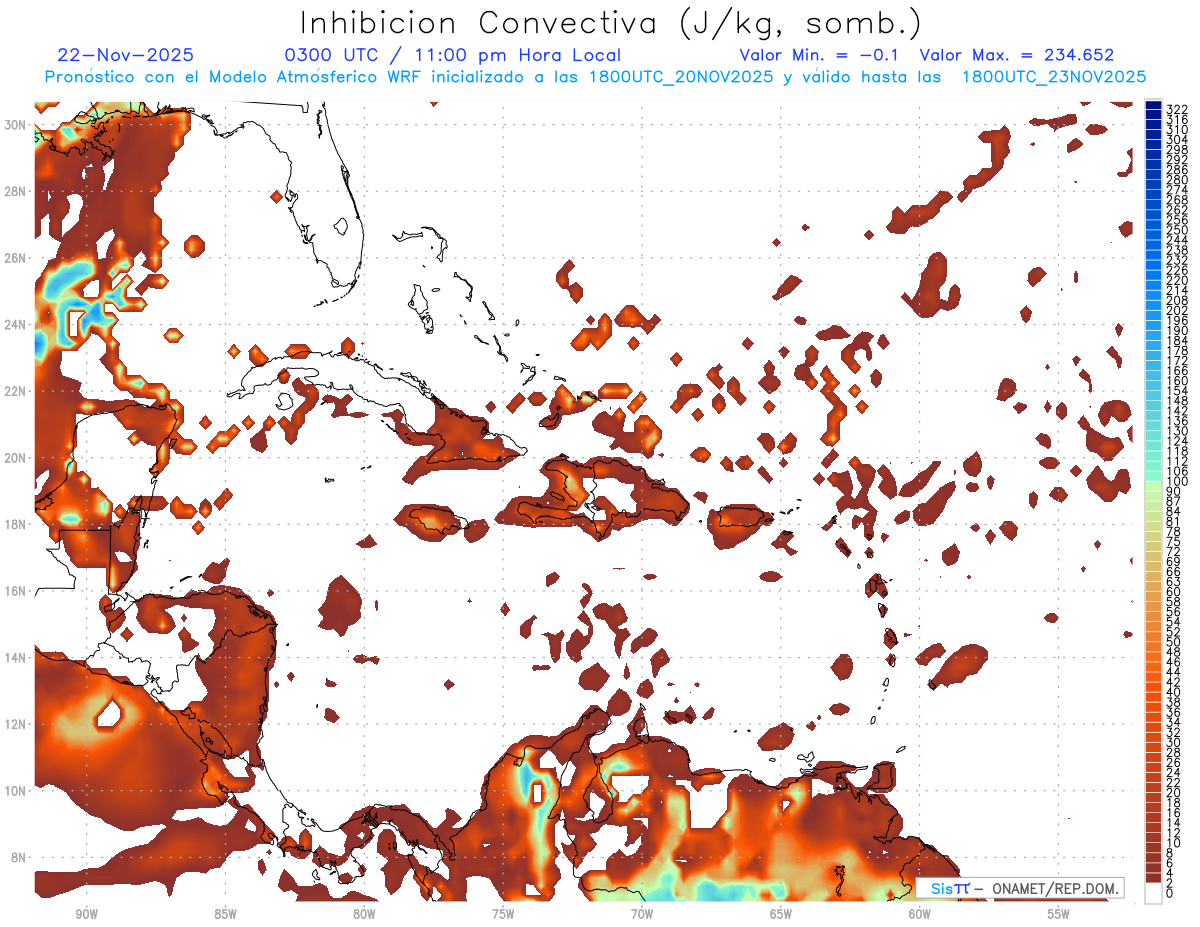Image resolution: width=1200 pixels, height=927 pixels.
Task: Click the colorbar value label '0'
Action: pos(1170,893)
